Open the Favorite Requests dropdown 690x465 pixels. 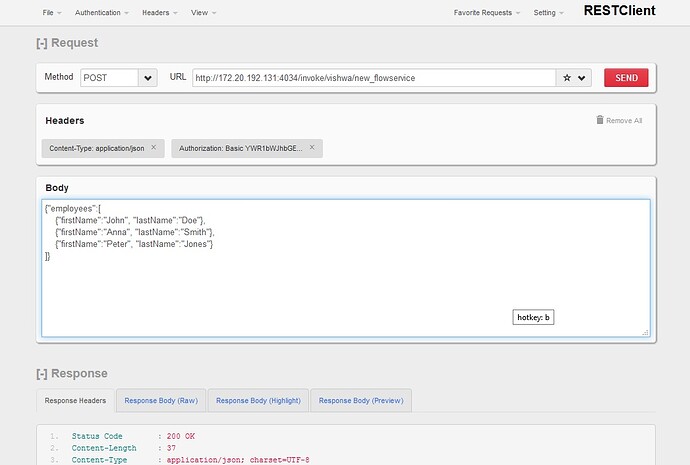487,13
